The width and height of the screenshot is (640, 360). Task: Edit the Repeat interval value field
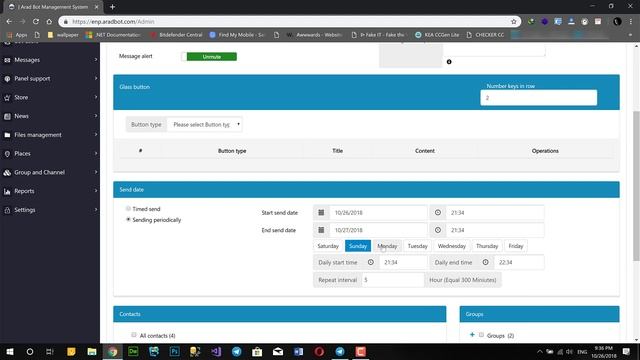coord(393,280)
